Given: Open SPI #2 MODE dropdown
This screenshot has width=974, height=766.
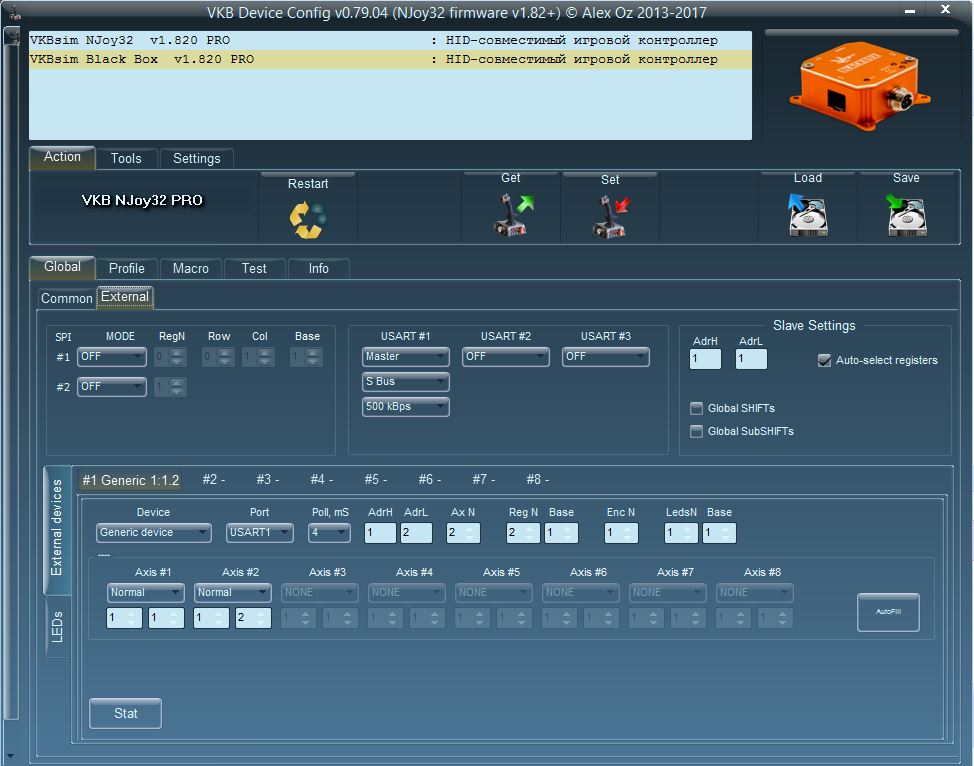Looking at the screenshot, I should click(x=112, y=386).
